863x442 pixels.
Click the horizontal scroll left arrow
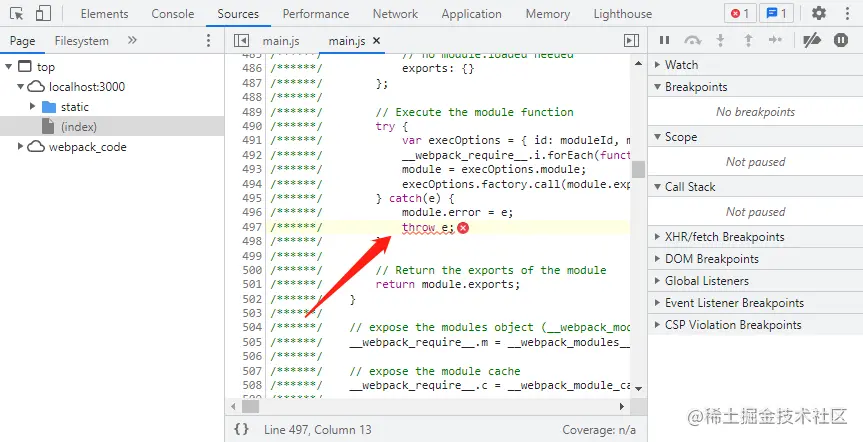pos(233,406)
